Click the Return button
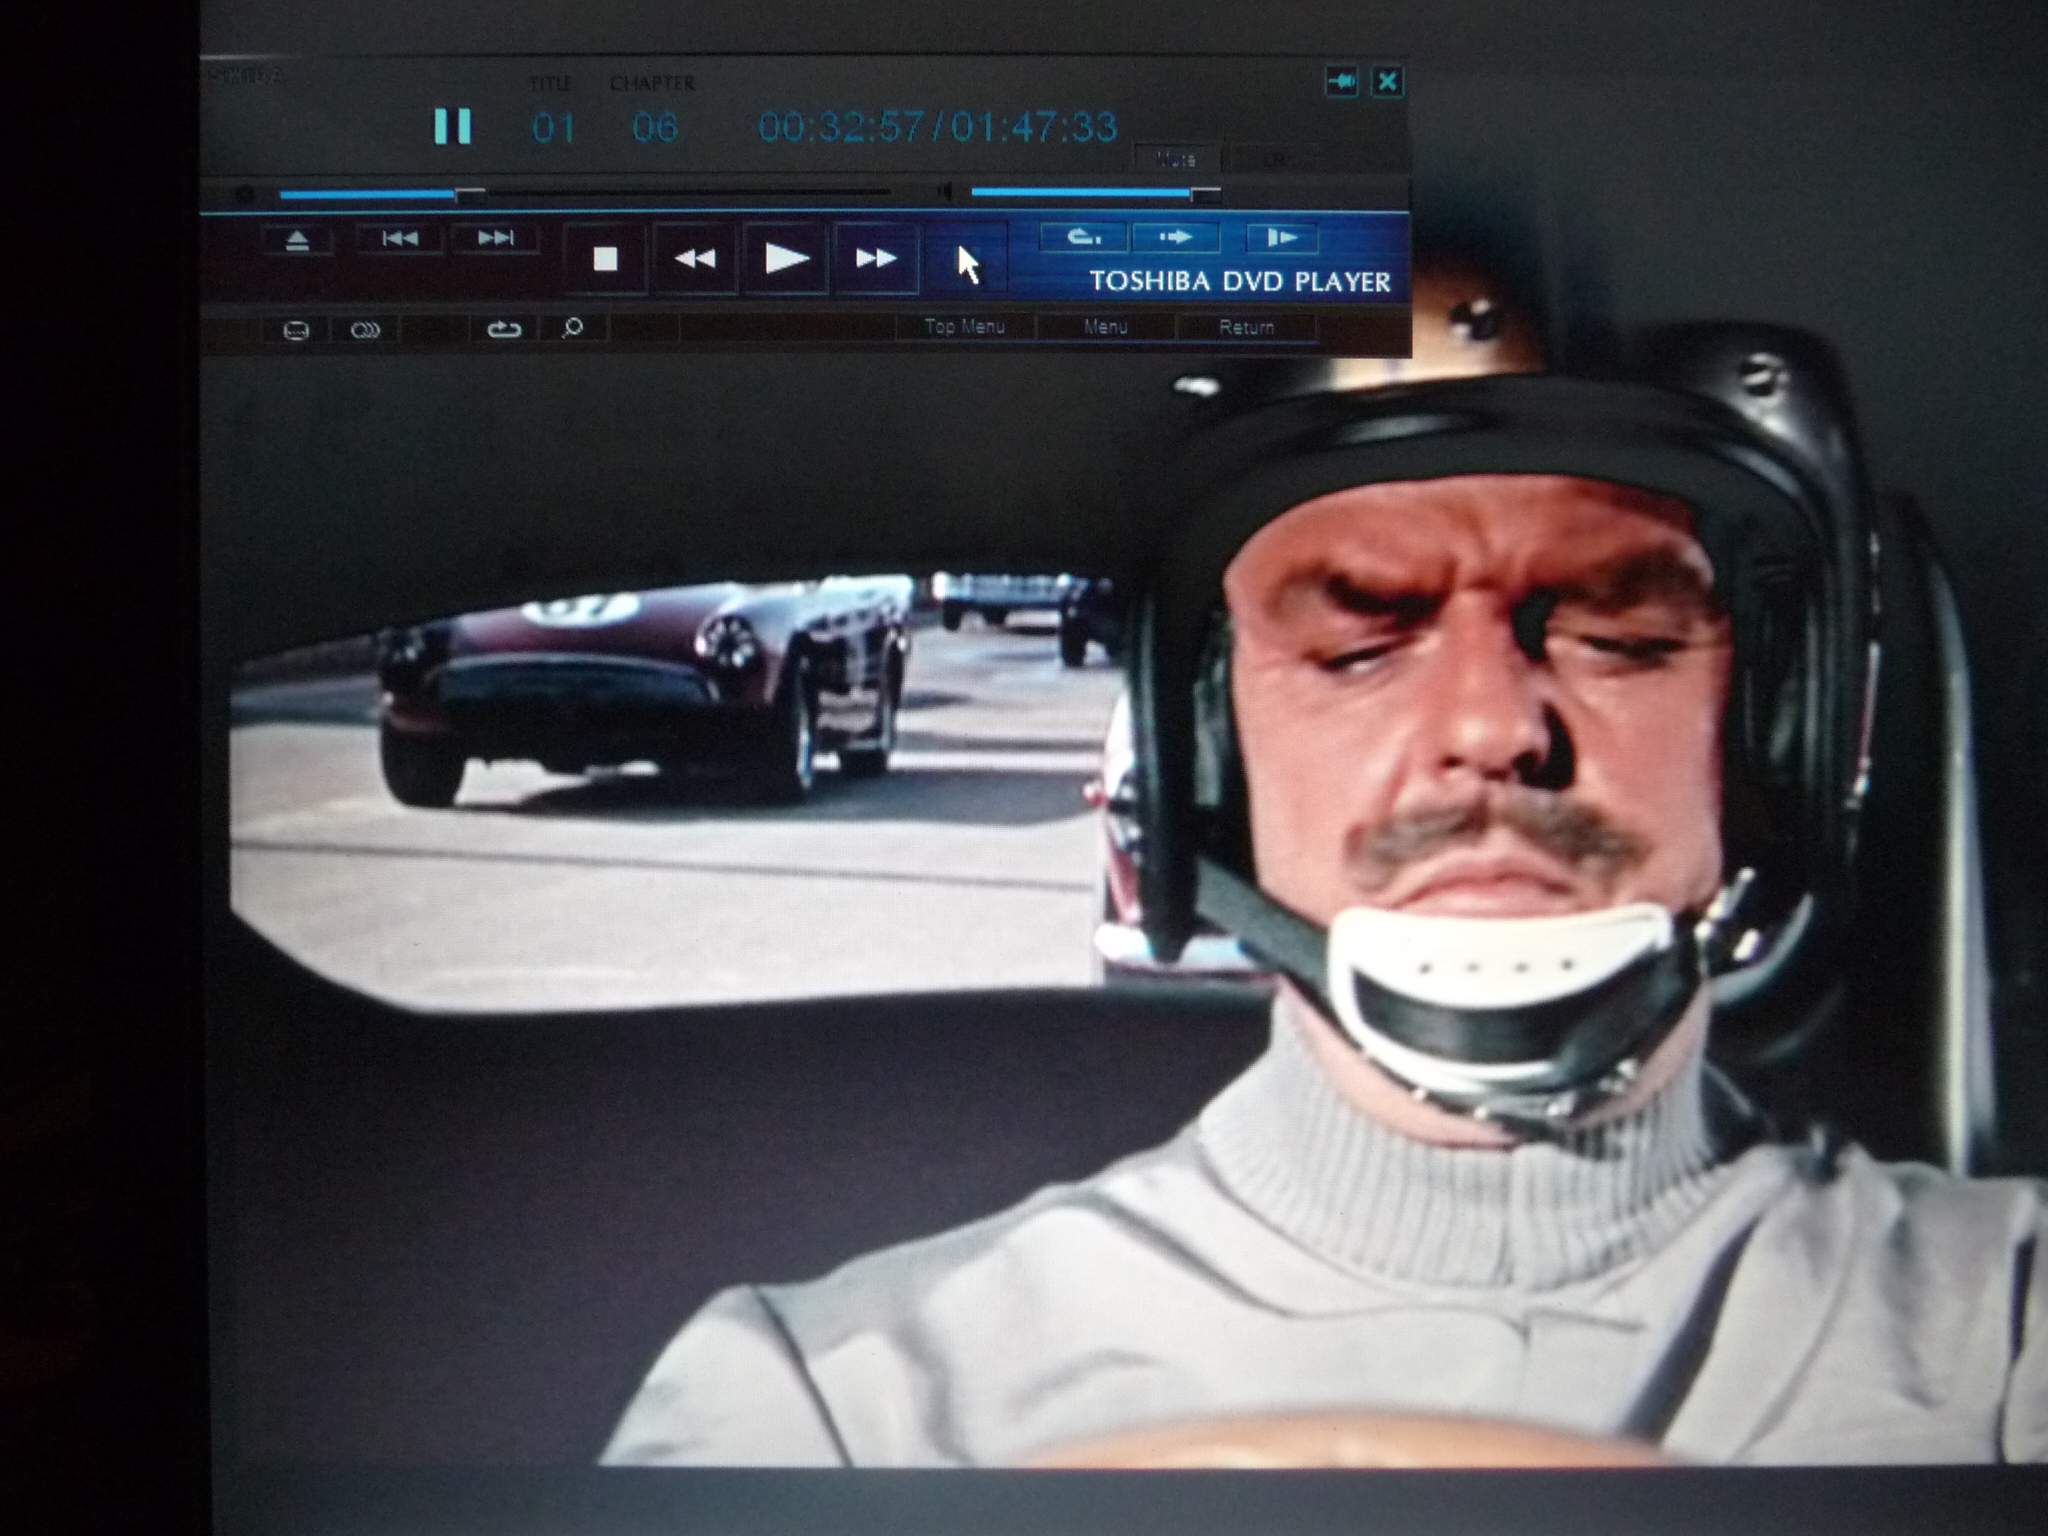This screenshot has height=1536, width=2048. click(x=1246, y=327)
